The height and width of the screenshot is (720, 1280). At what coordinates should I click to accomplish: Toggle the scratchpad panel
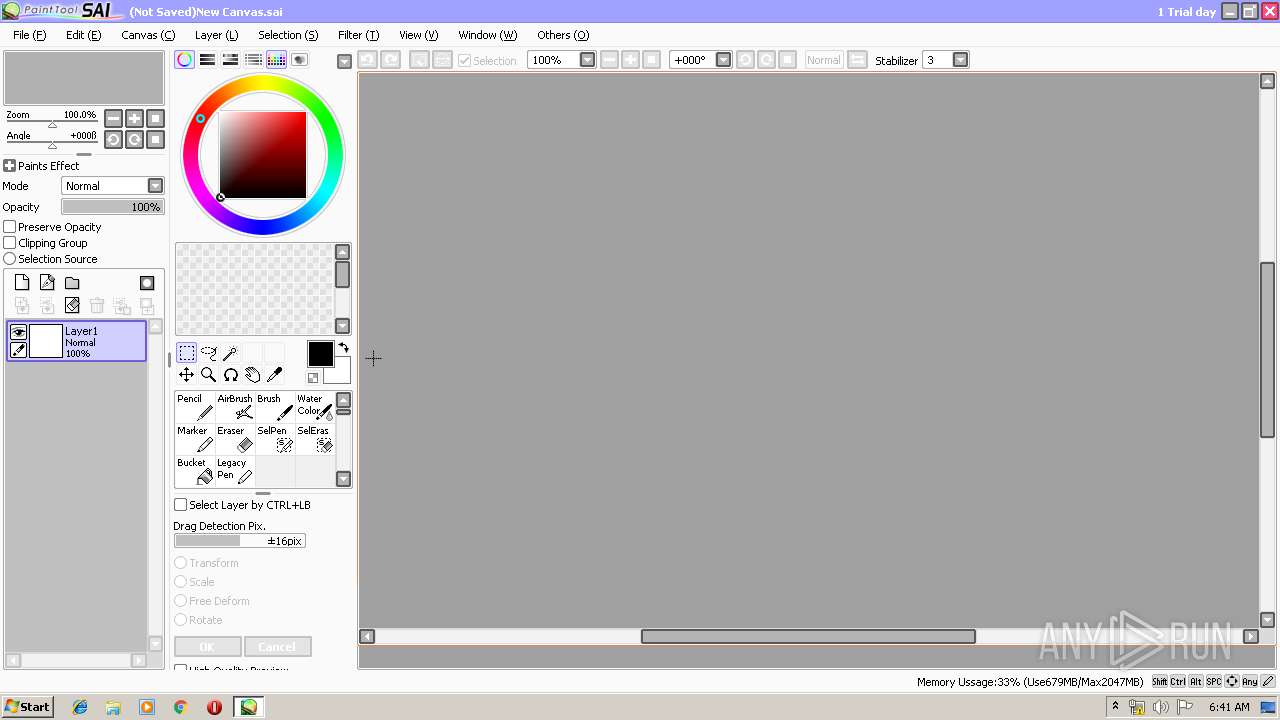click(300, 60)
